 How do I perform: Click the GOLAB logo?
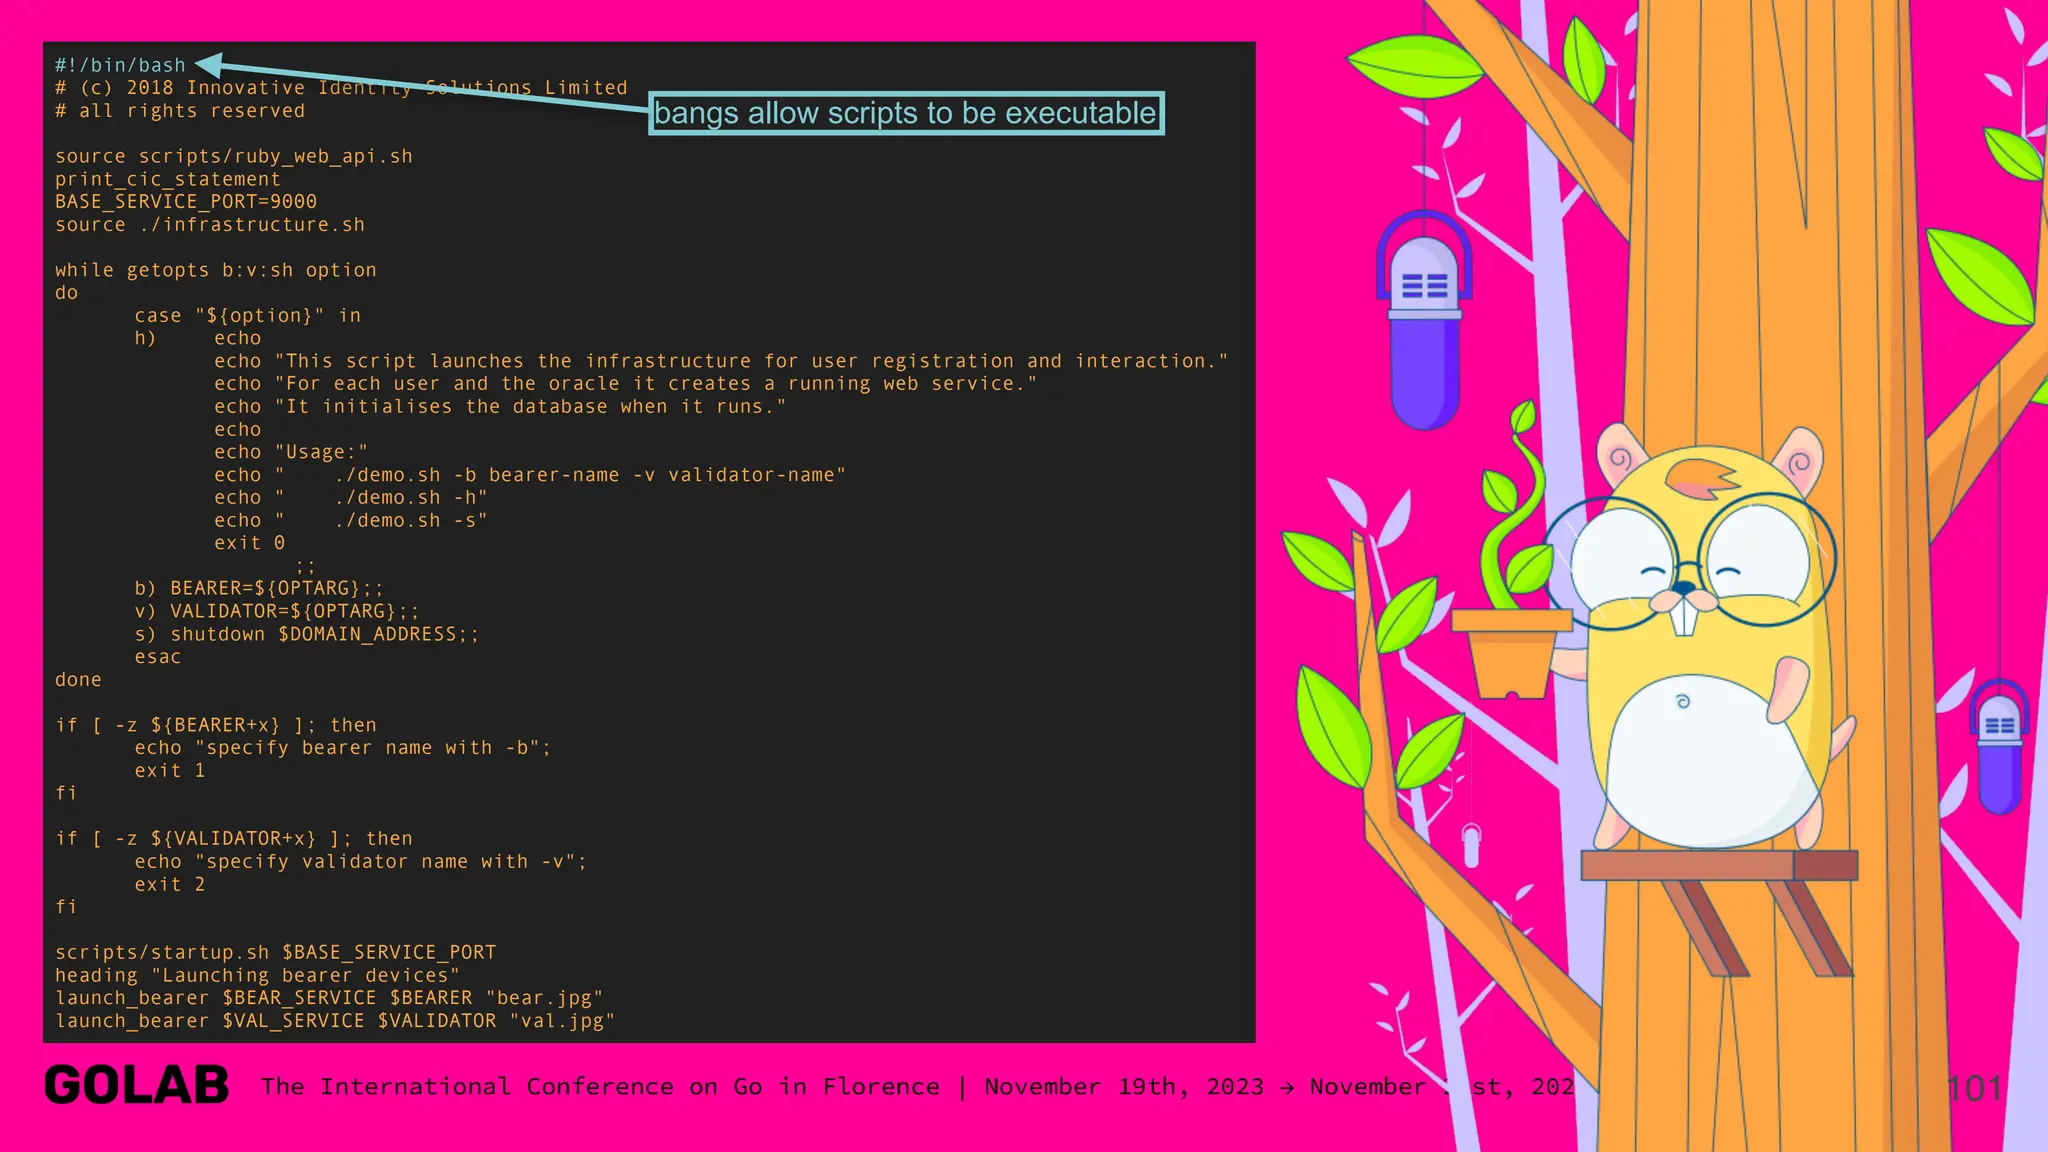pos(137,1086)
